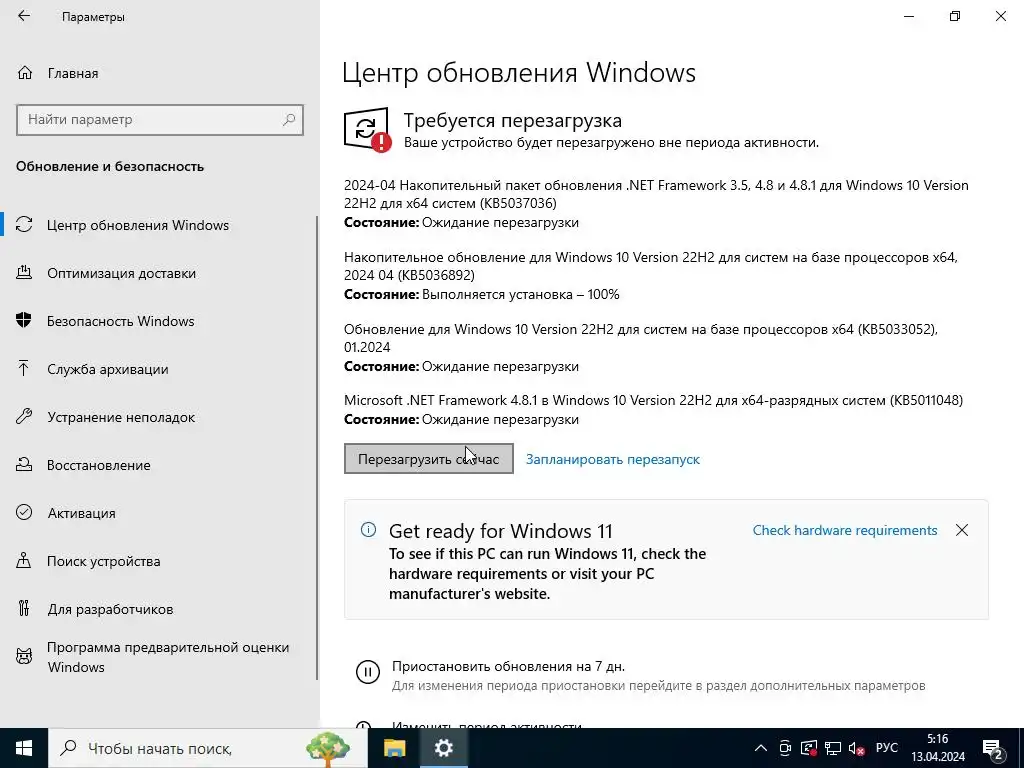Open the taskbar clock and date

[x=938, y=748]
